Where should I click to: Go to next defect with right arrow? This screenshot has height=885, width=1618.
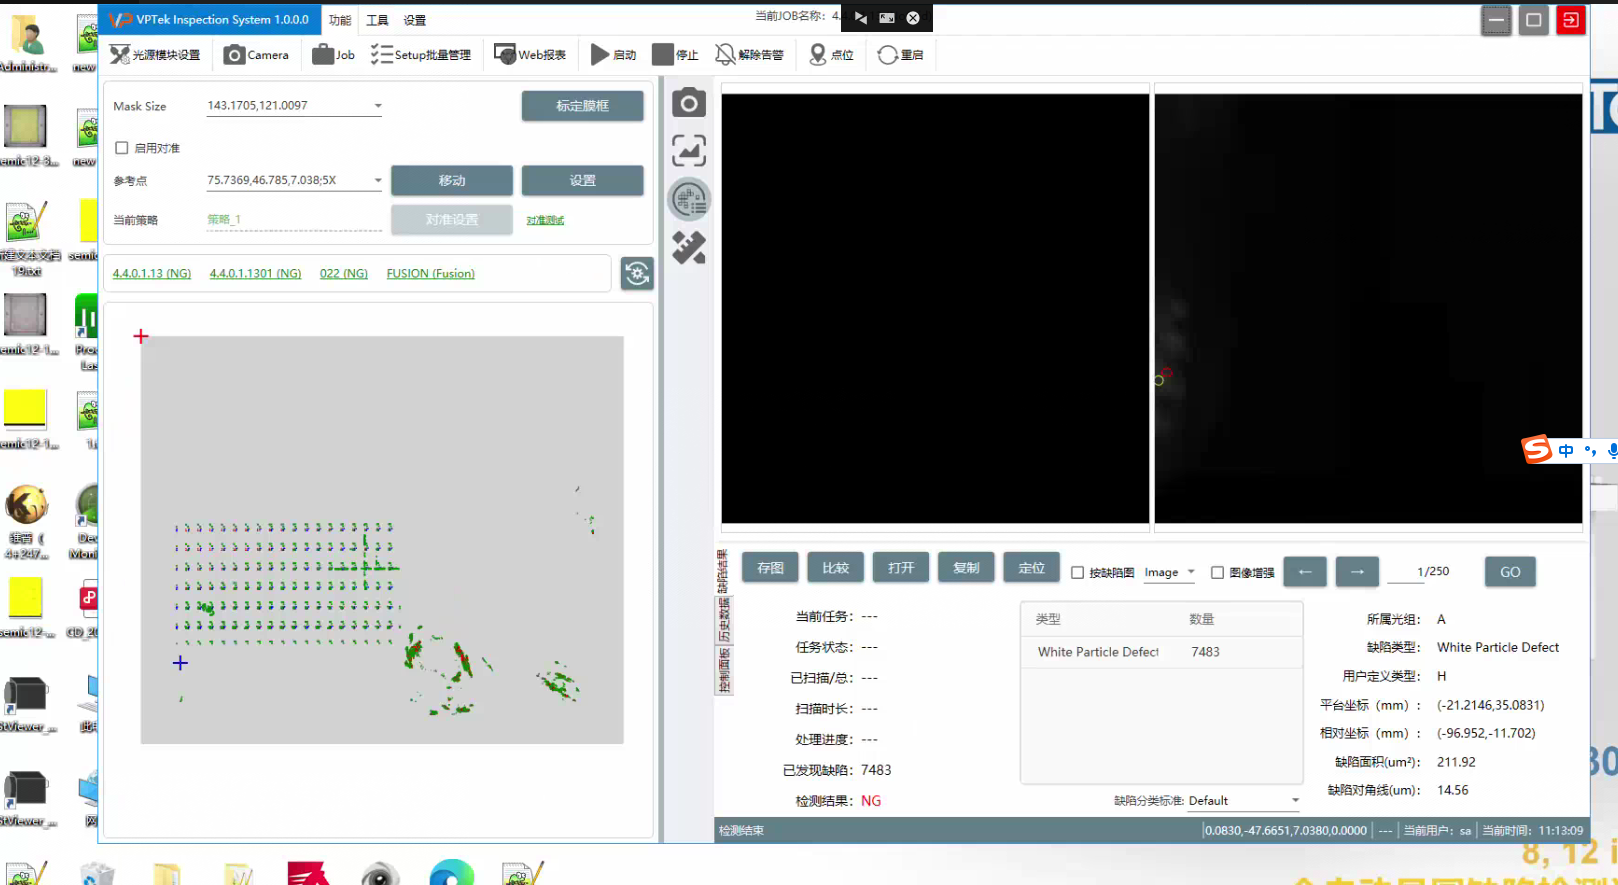point(1357,572)
